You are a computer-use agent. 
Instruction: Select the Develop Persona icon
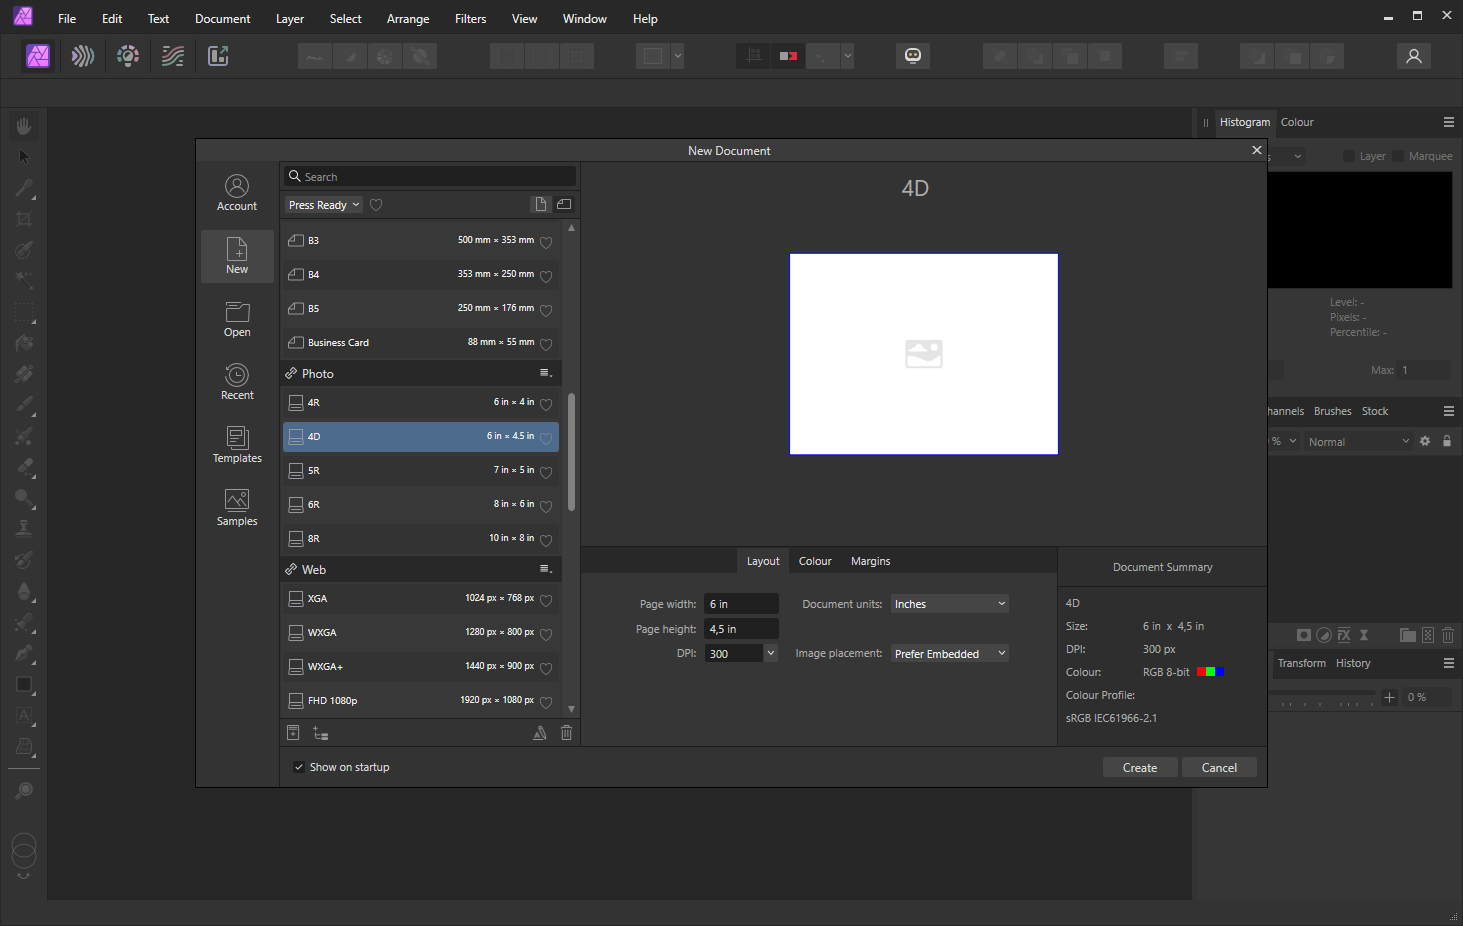(x=128, y=56)
